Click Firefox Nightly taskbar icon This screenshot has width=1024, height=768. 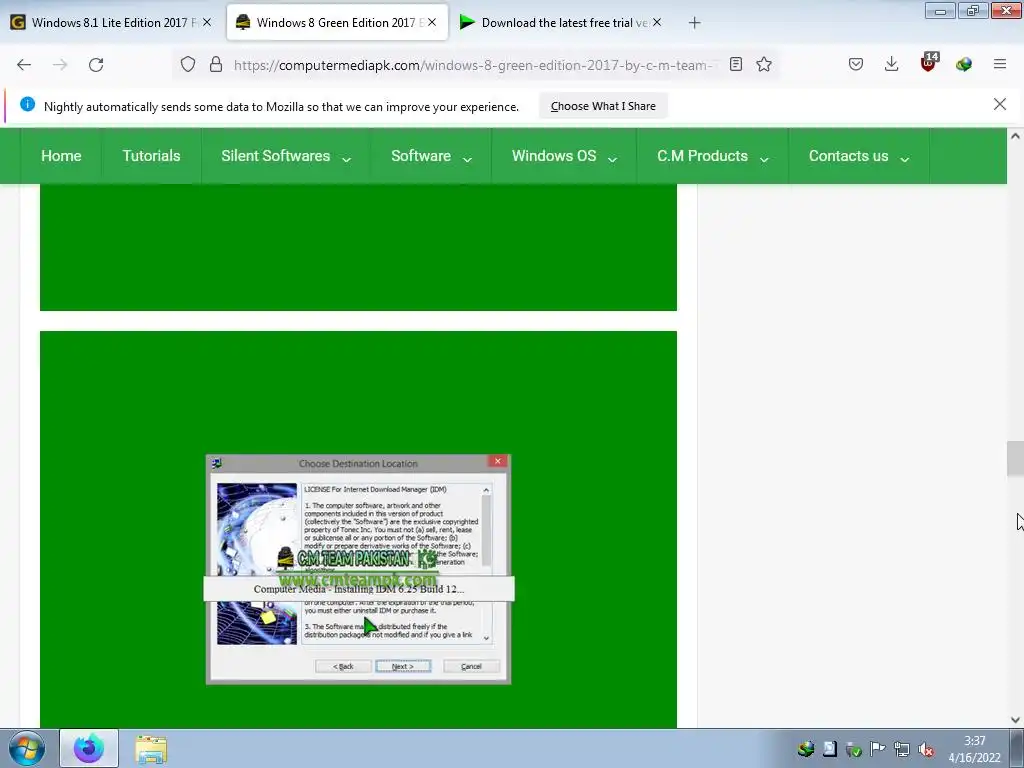(x=89, y=748)
